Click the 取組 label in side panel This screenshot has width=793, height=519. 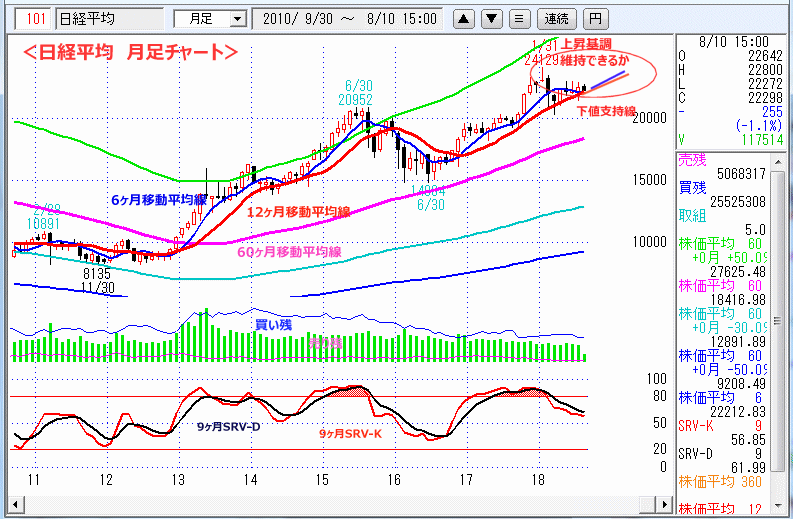click(x=692, y=216)
